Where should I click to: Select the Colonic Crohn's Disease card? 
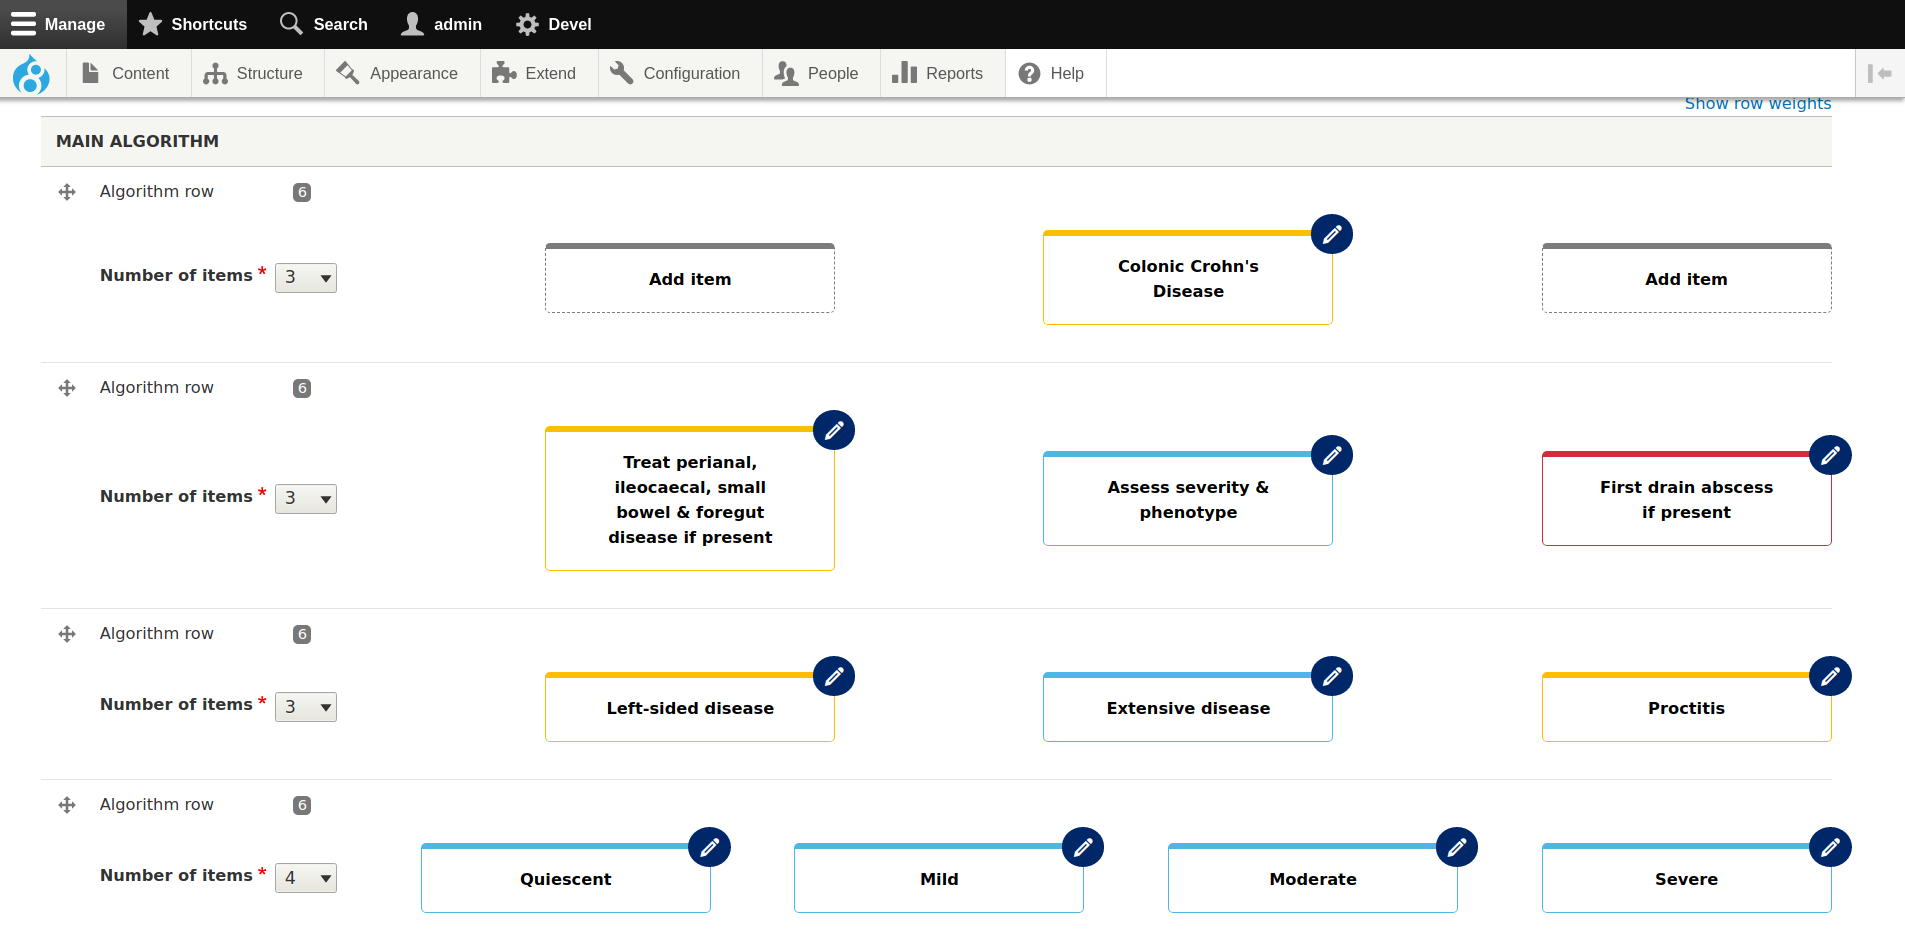[1188, 278]
